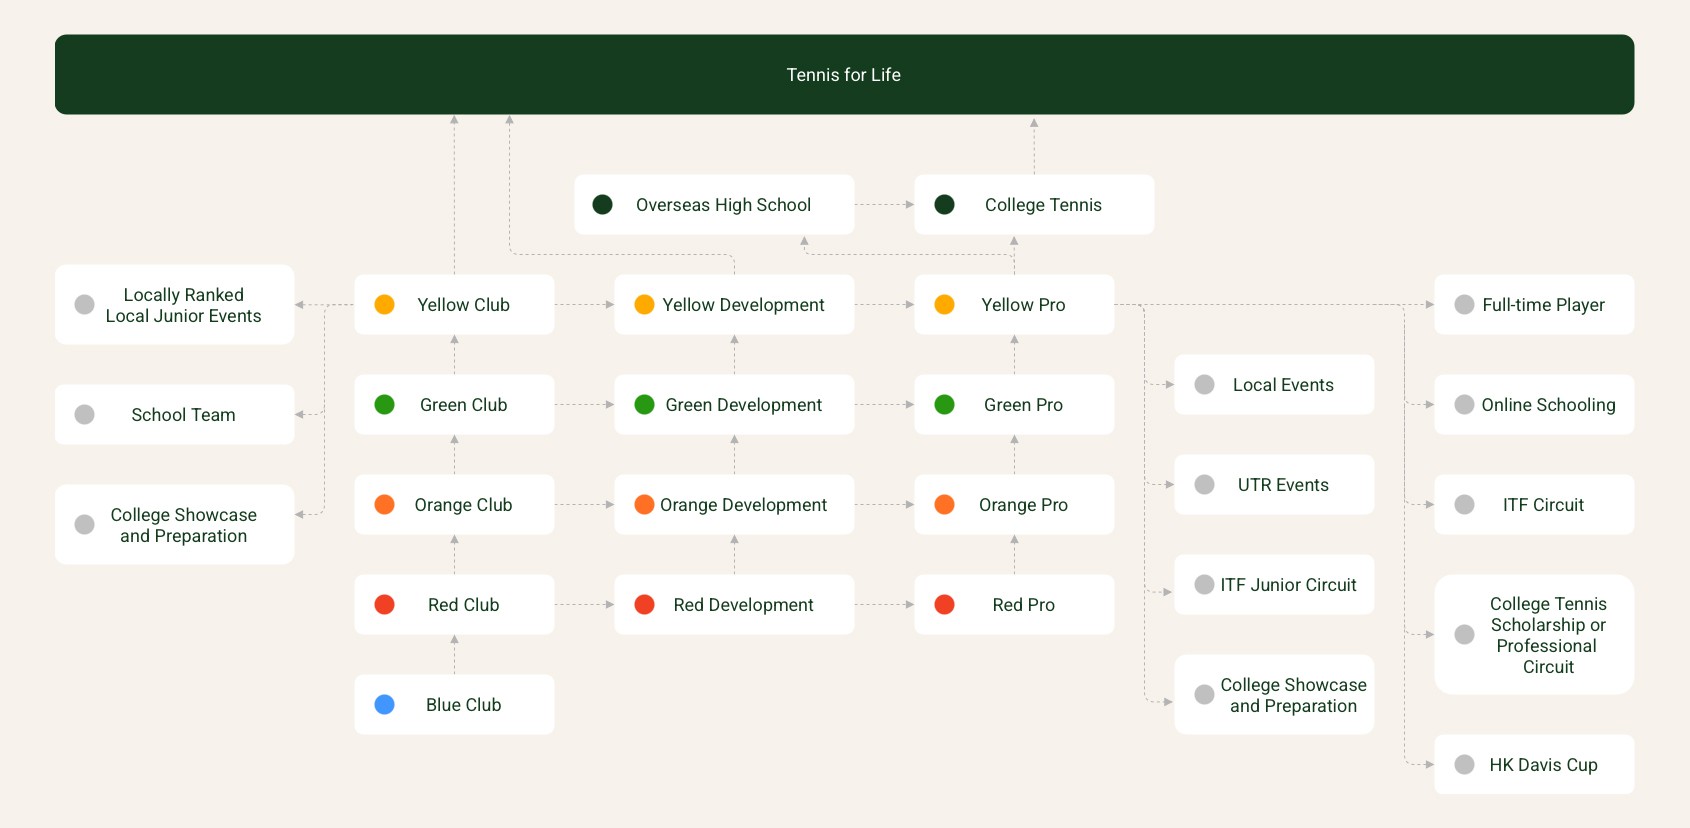Click the yellow dot beside Yellow Development
The image size is (1690, 828).
pyautogui.click(x=644, y=304)
